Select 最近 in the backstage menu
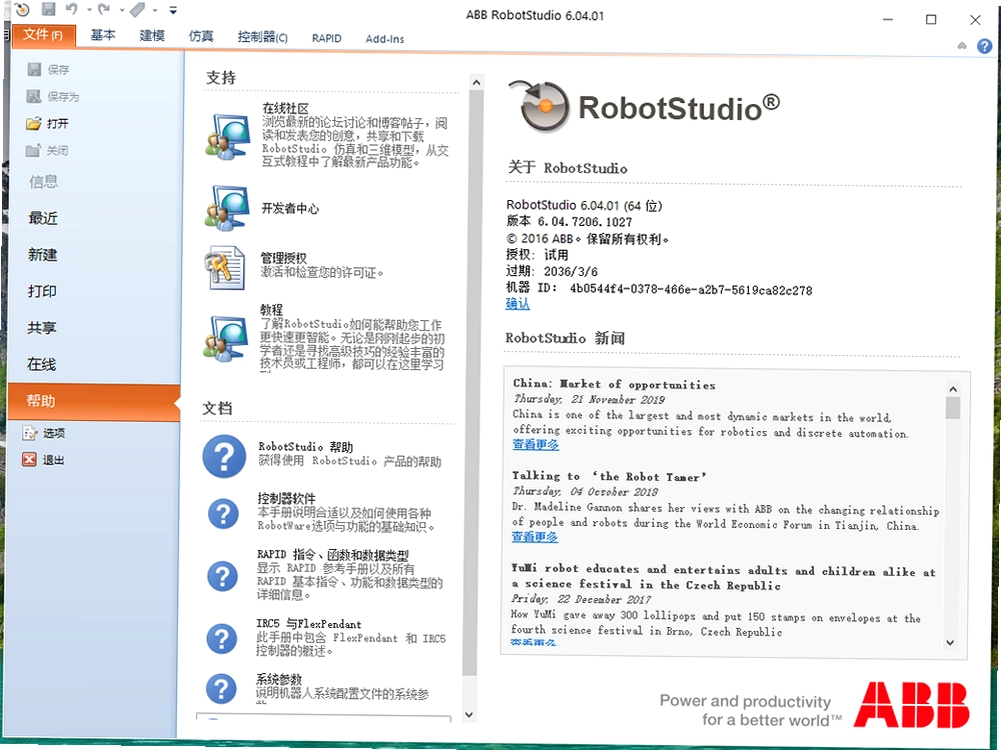 pos(43,218)
